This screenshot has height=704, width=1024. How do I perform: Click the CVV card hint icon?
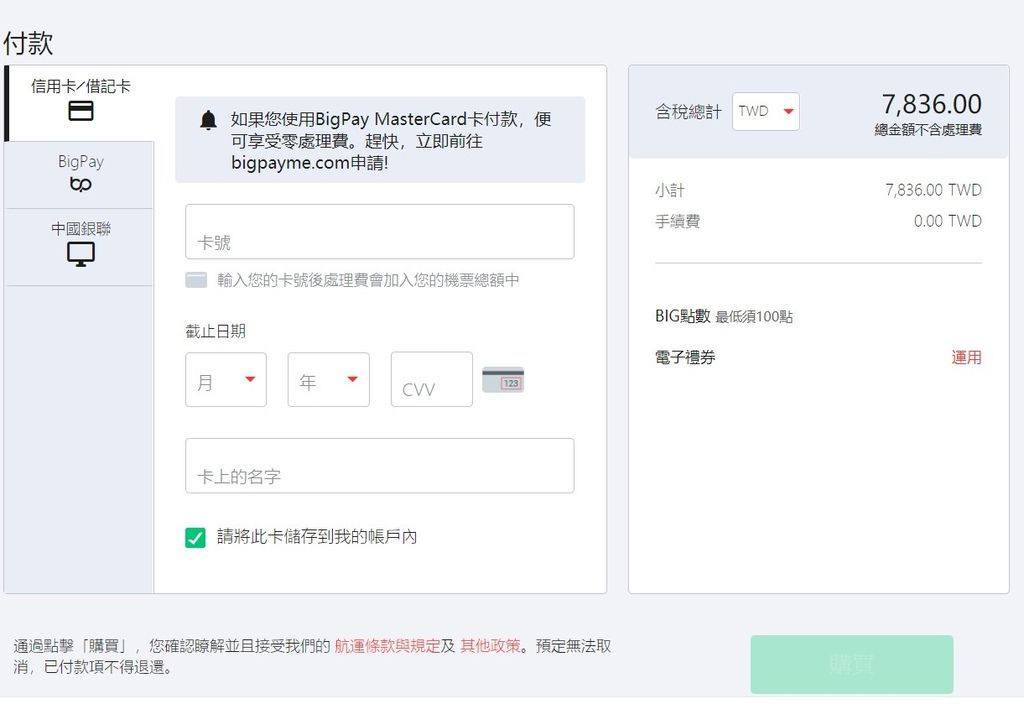coord(502,380)
